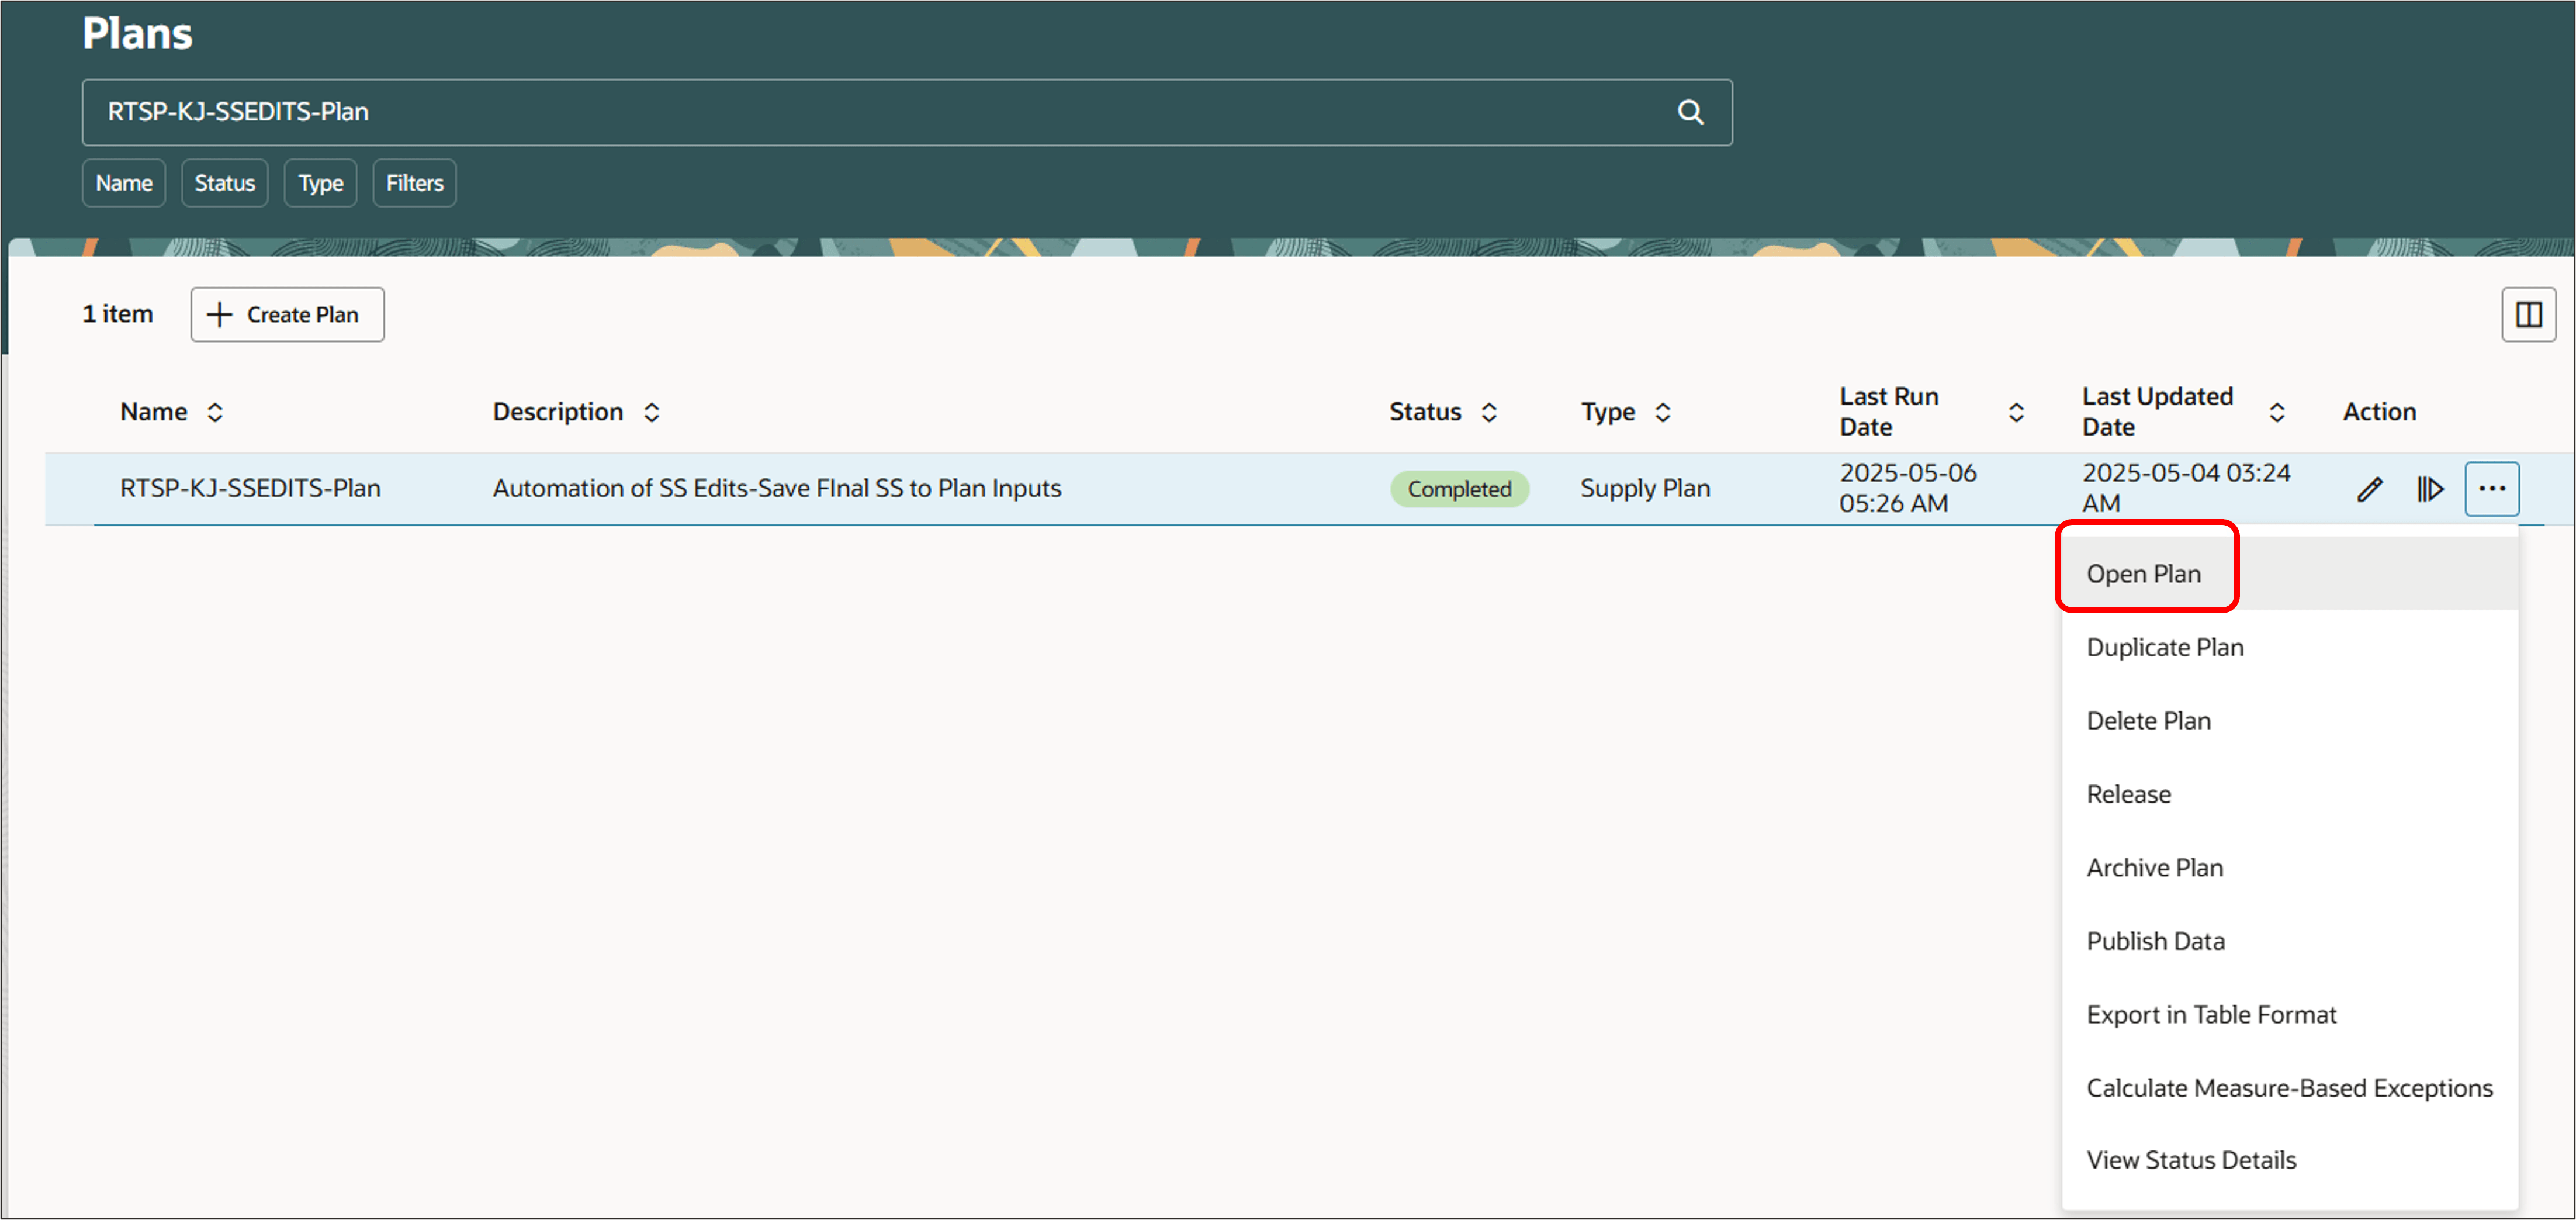Sort by Last Run Date arrows
This screenshot has width=2576, height=1220.
[2016, 412]
